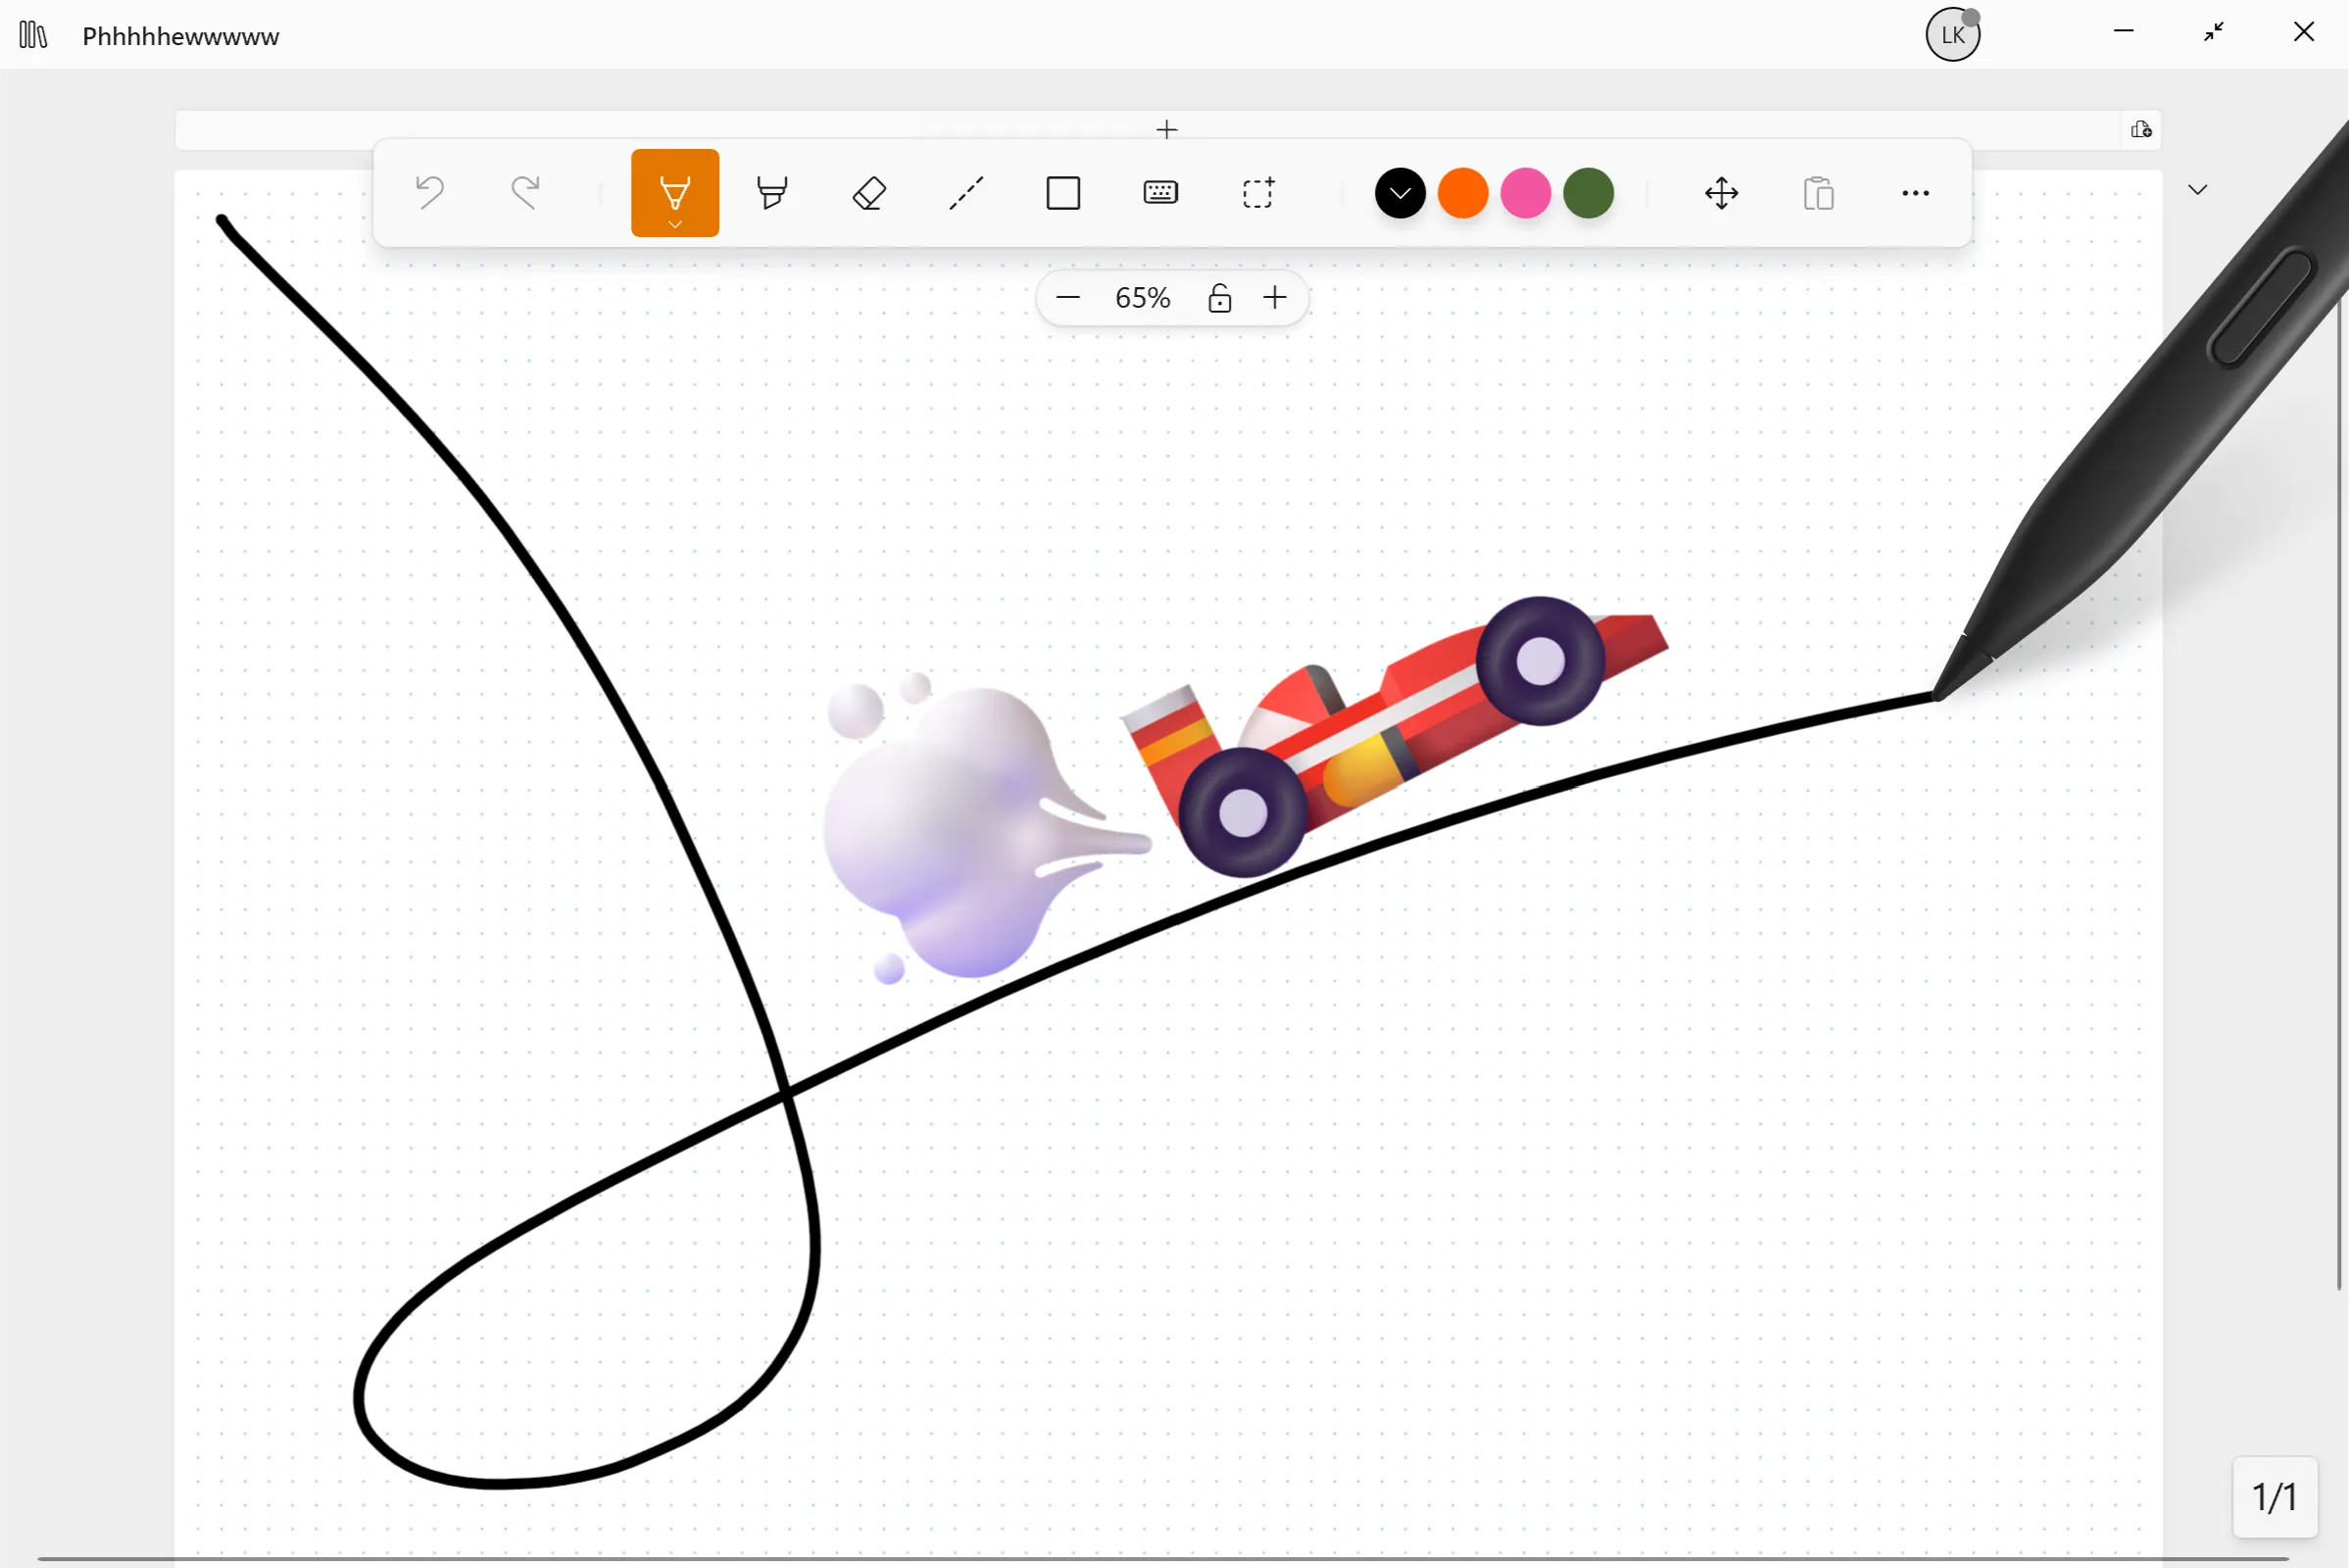This screenshot has height=1568, width=2349.
Task: Redo the last action
Action: tap(526, 192)
